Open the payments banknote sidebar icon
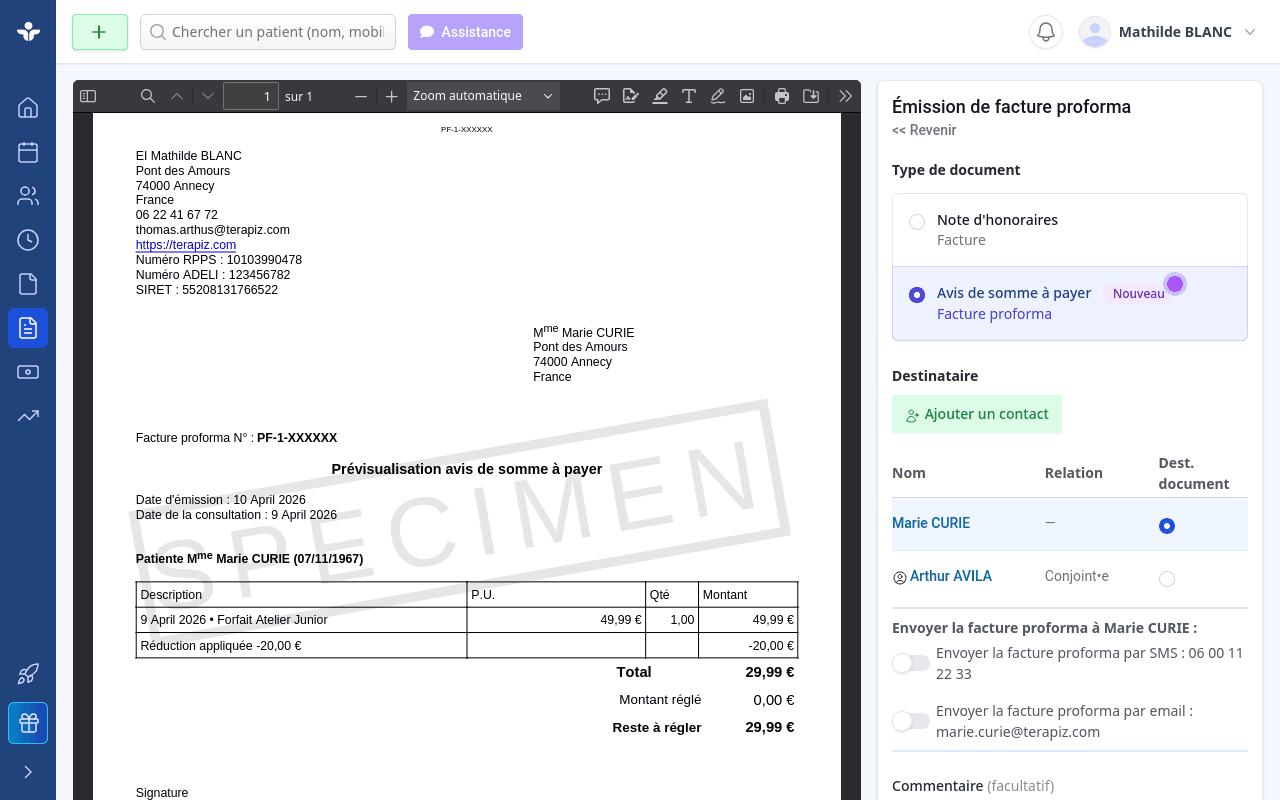Screen dimensions: 1280x800 28,372
